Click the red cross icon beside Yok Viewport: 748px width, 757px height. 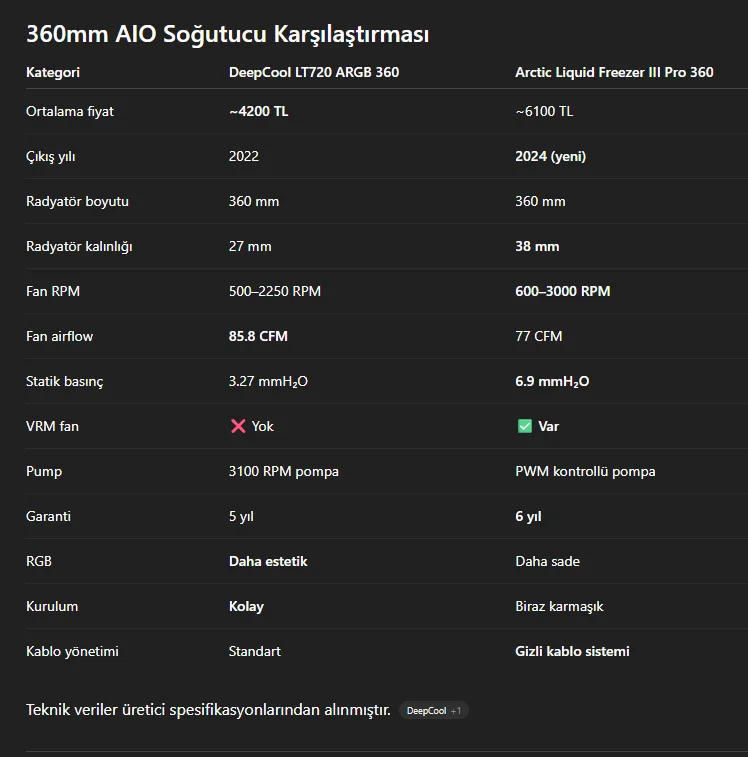tap(238, 426)
